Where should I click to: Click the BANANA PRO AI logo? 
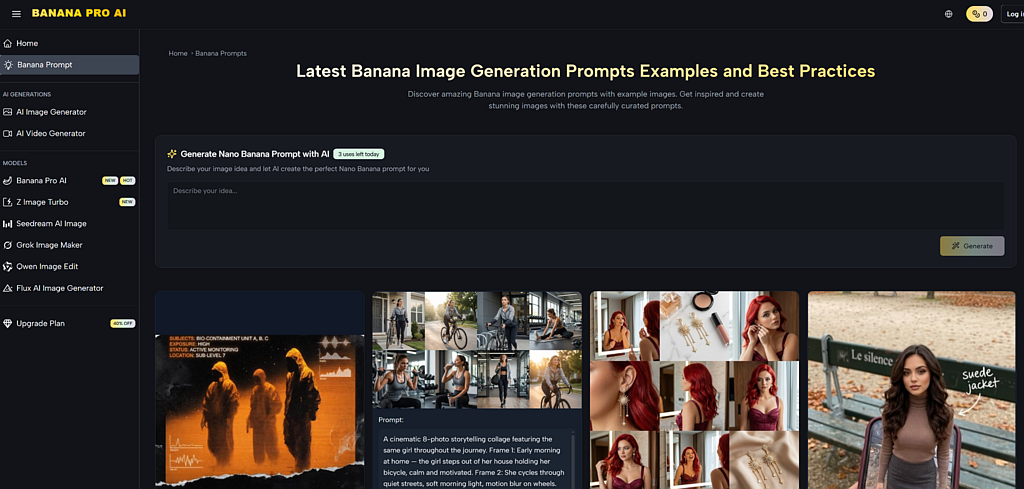coord(79,14)
